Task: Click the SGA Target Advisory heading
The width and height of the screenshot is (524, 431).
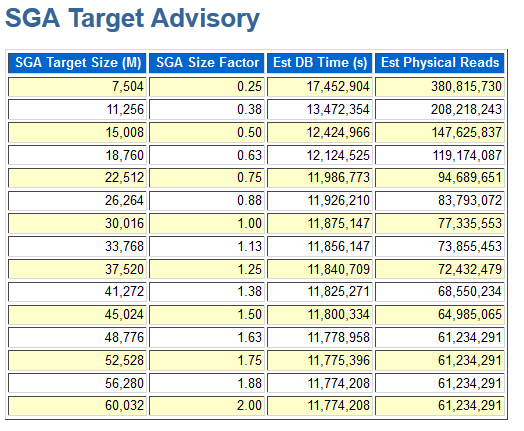Action: pos(132,18)
